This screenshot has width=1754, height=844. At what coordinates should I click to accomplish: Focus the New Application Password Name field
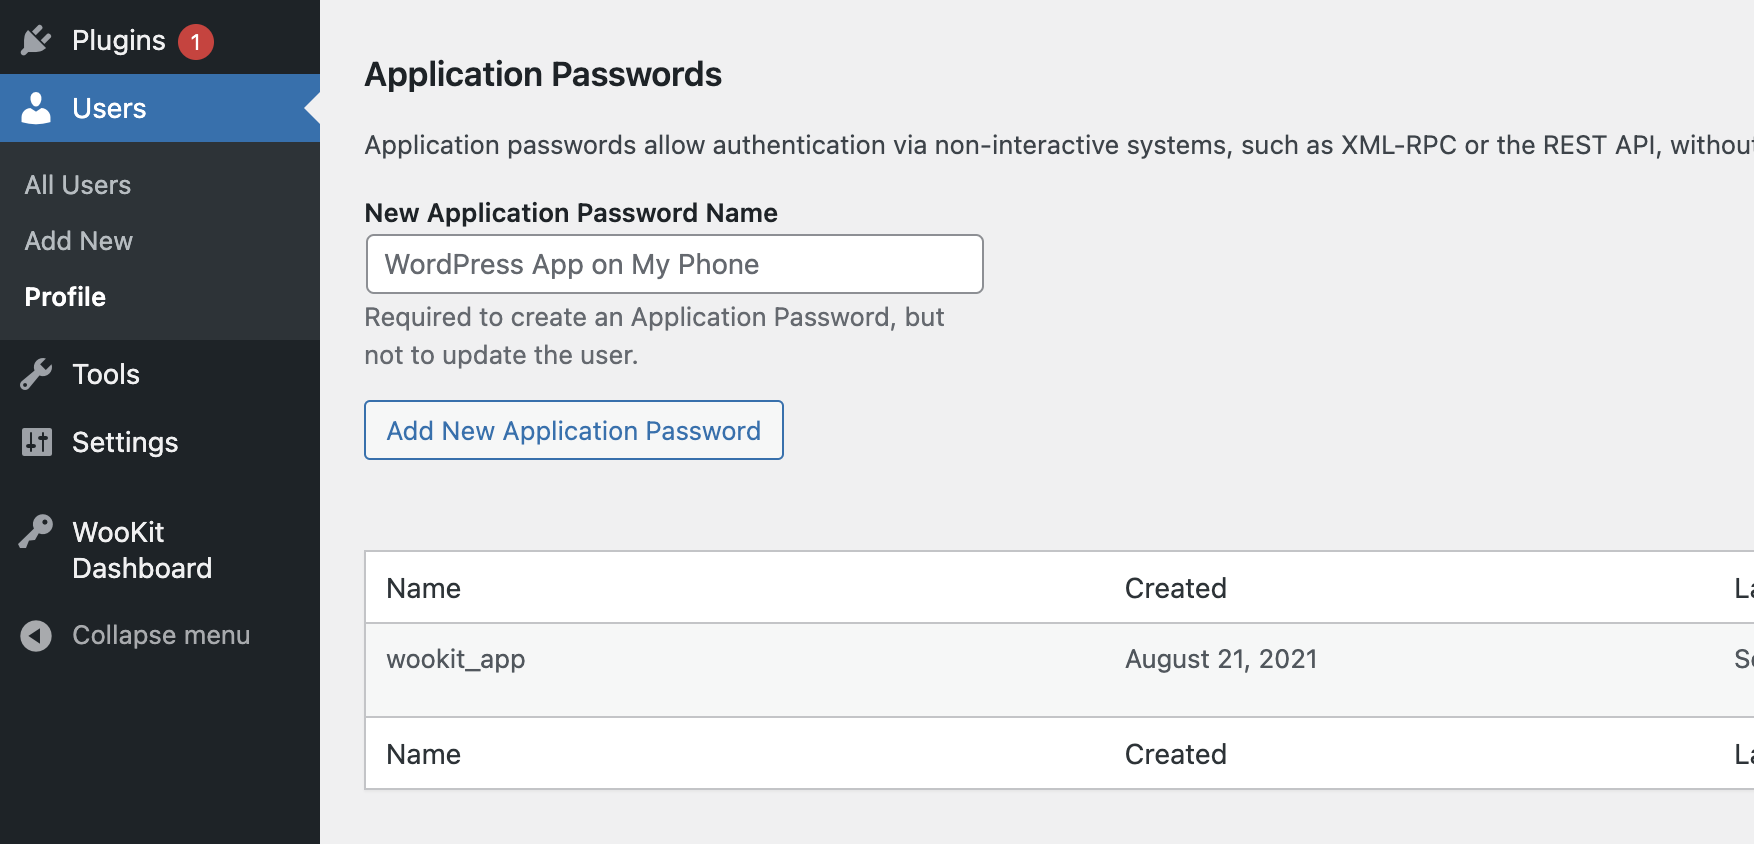pyautogui.click(x=675, y=264)
